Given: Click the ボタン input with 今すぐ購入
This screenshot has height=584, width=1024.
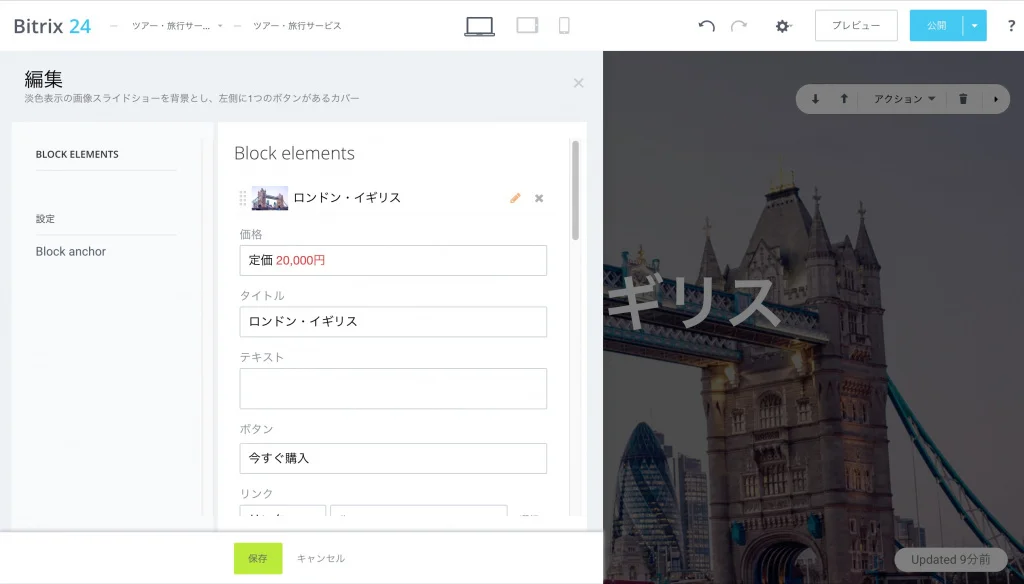Looking at the screenshot, I should click(x=393, y=459).
